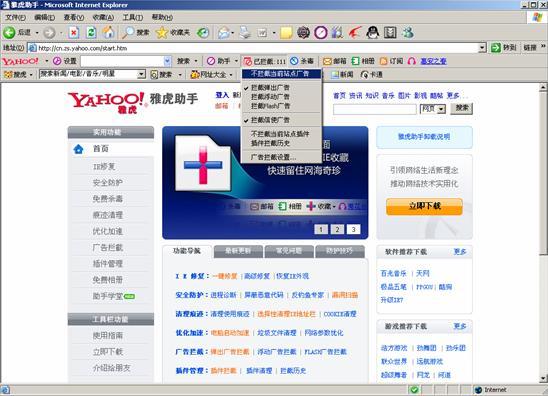Image resolution: width=548 pixels, height=396 pixels.
Task: Open the 网页 search type dropdown on the page
Action: tap(441, 109)
